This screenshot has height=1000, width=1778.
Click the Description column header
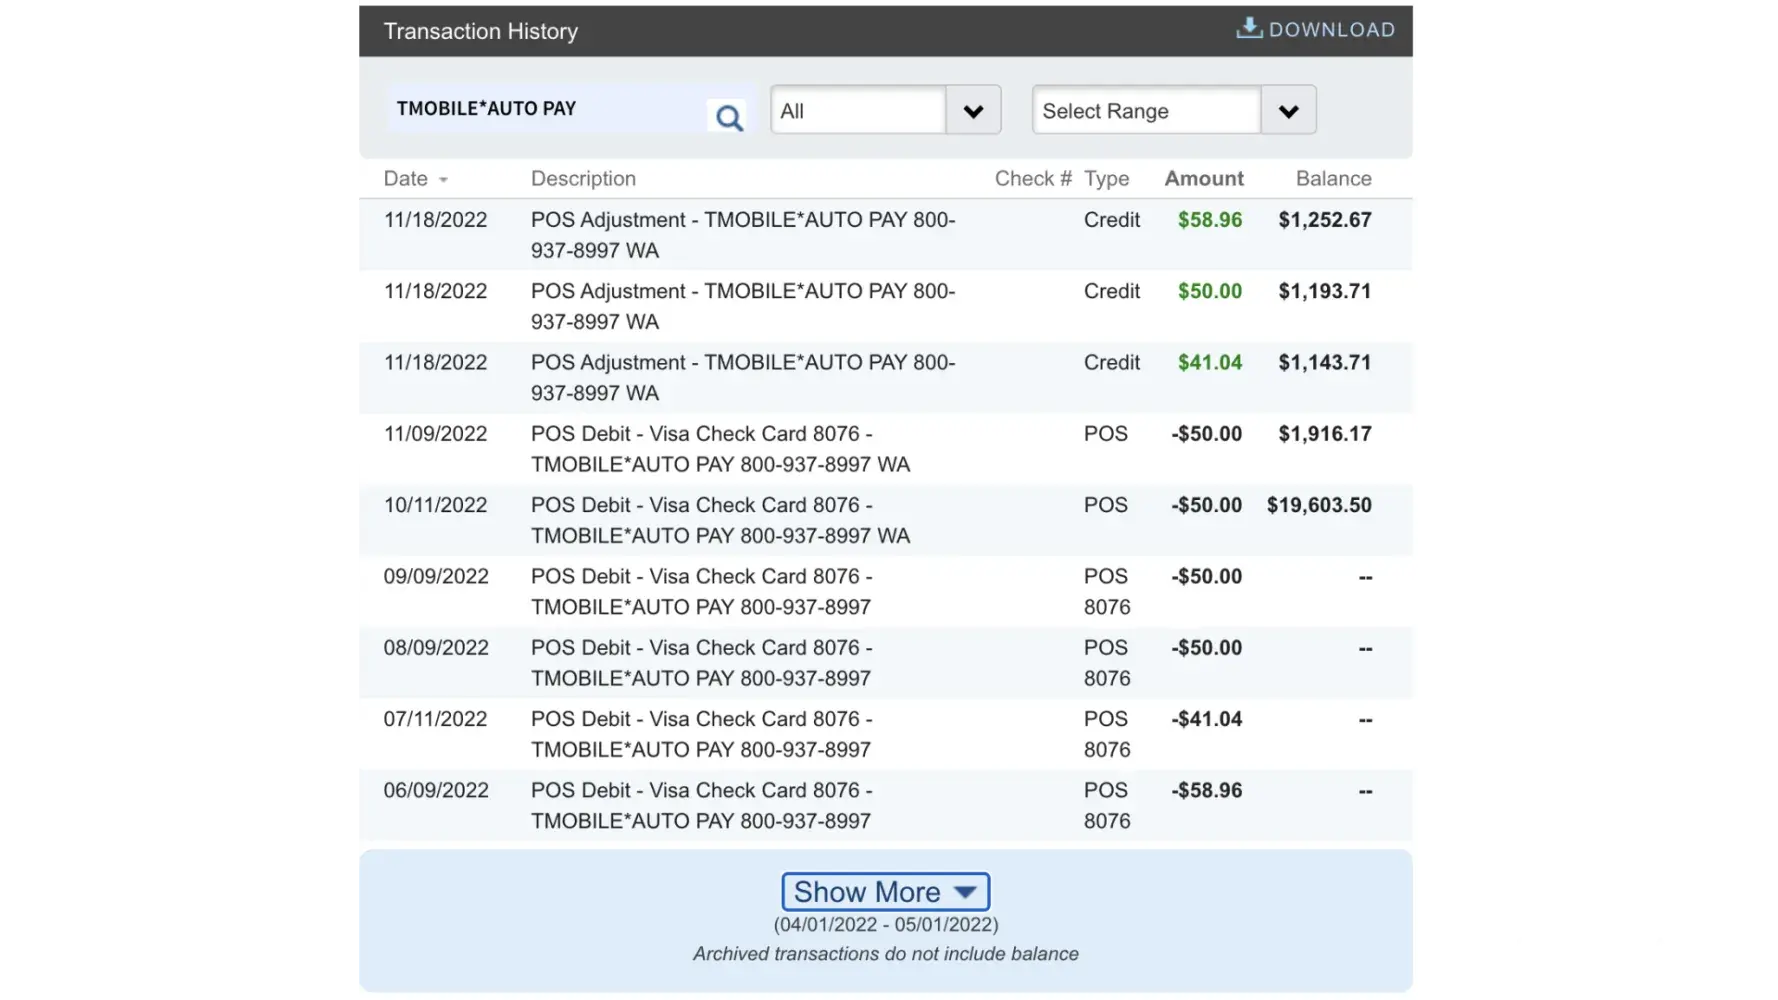point(583,179)
